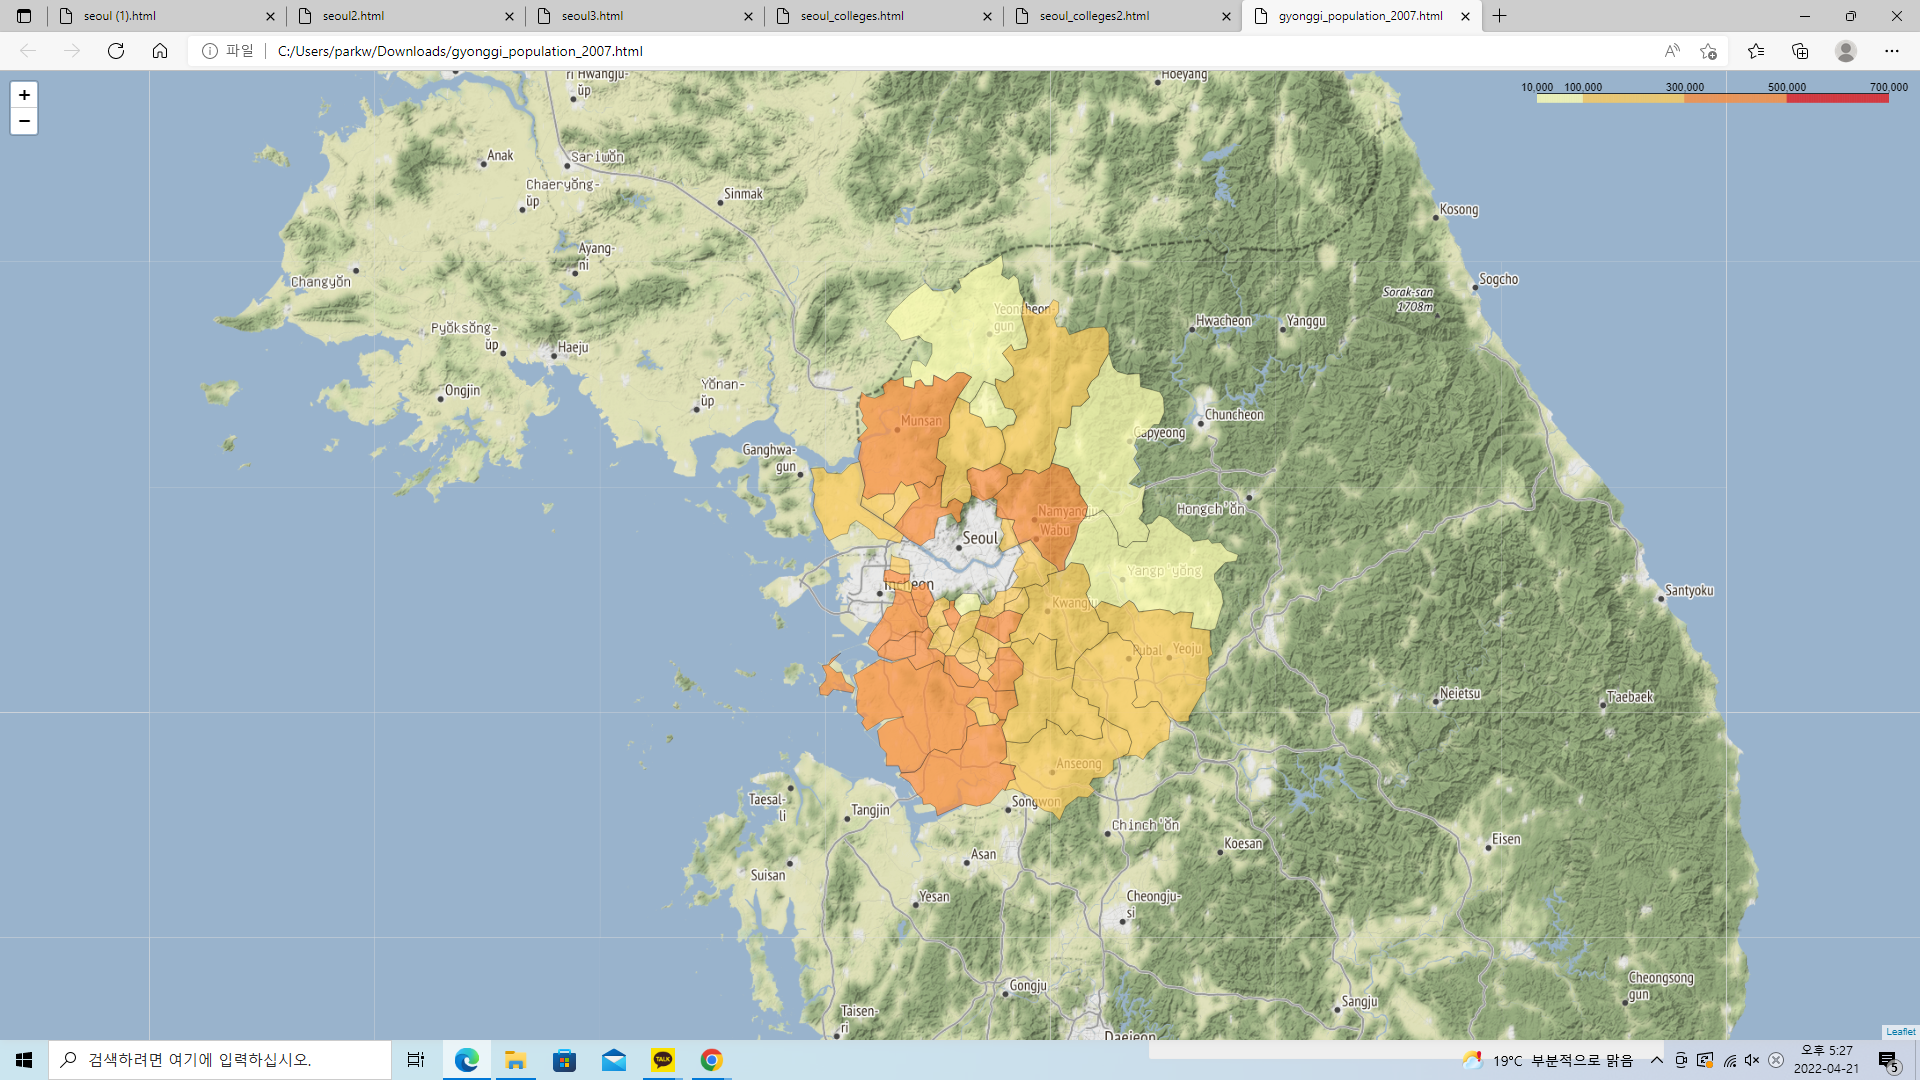Toggle the volume mute tray icon
Viewport: 1920px width, 1080px height.
click(1752, 1060)
